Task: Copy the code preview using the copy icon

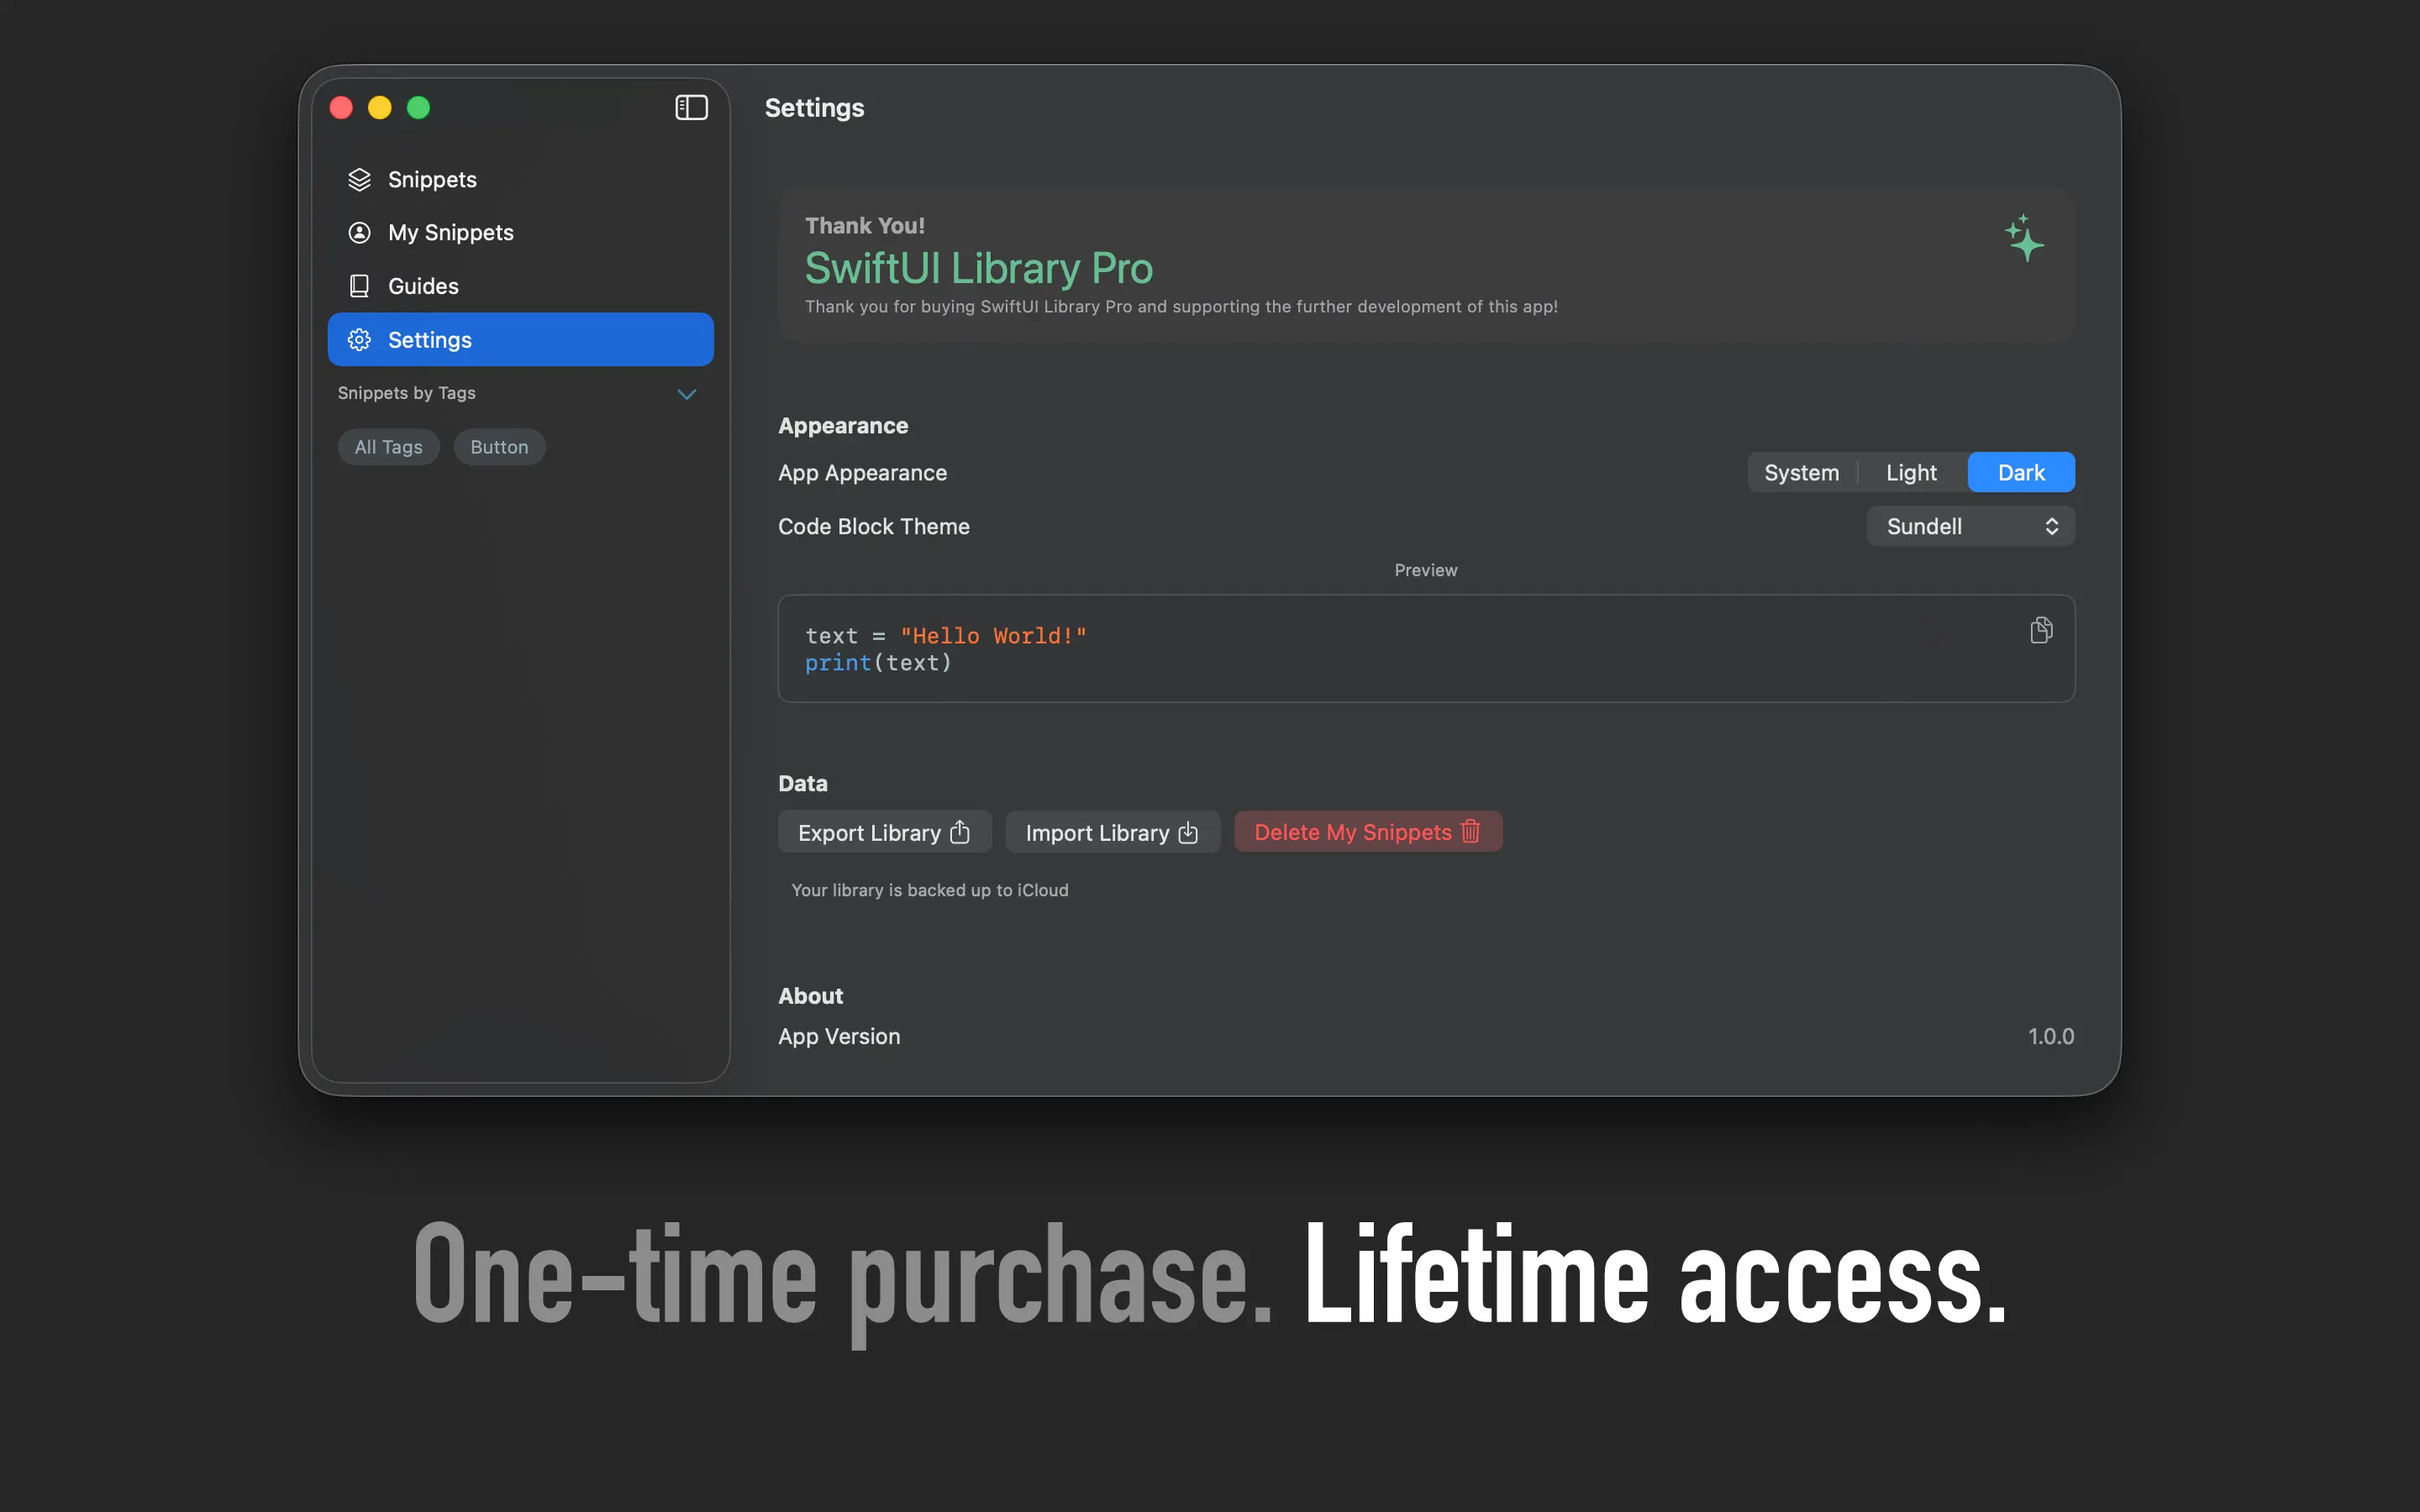Action: pos(2041,629)
